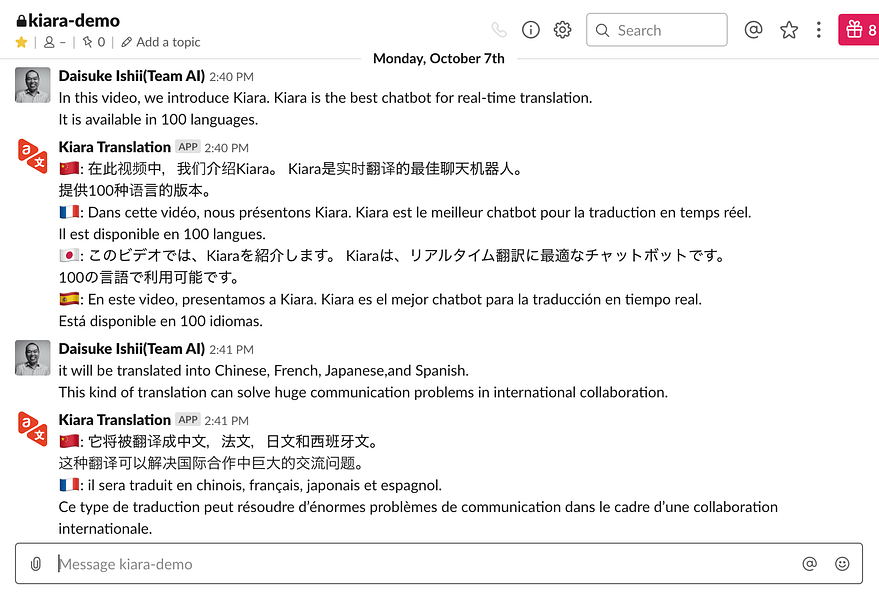Open emoji picker smiley icon

pyautogui.click(x=842, y=564)
